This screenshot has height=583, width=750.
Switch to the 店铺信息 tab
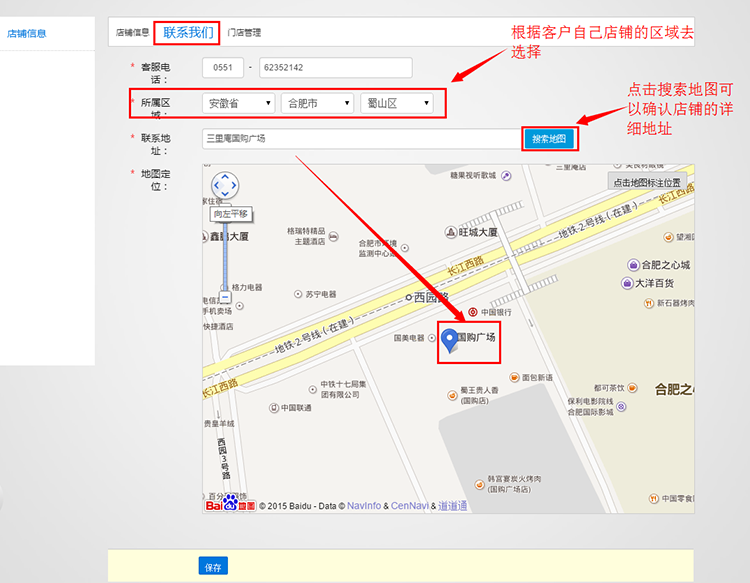[x=132, y=33]
